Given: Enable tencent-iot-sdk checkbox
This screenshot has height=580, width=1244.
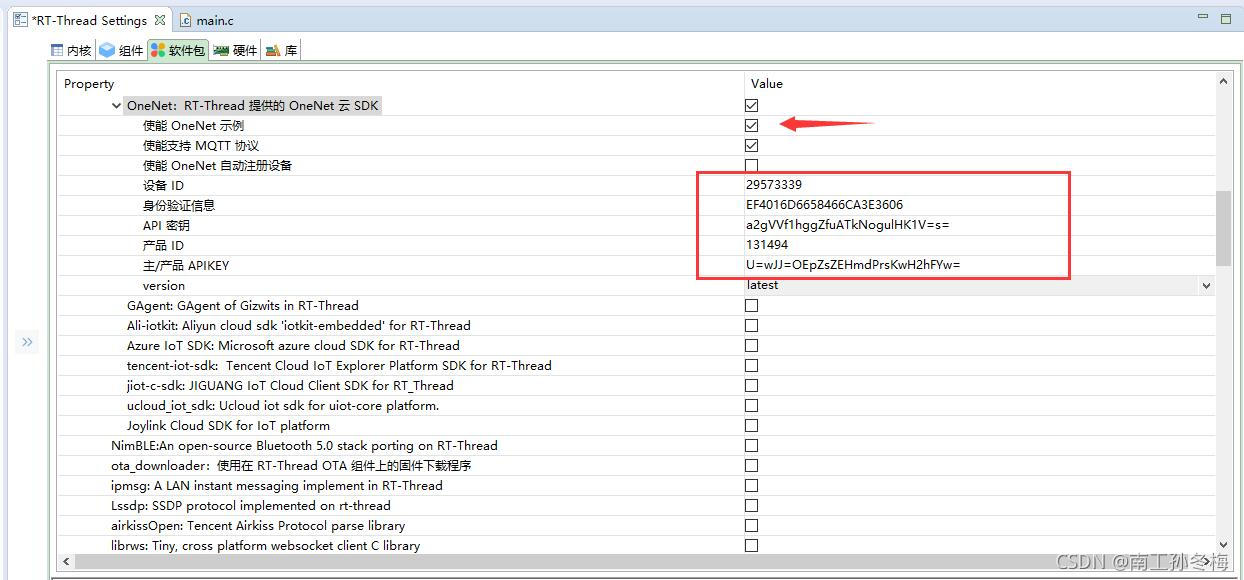Looking at the screenshot, I should click(751, 365).
